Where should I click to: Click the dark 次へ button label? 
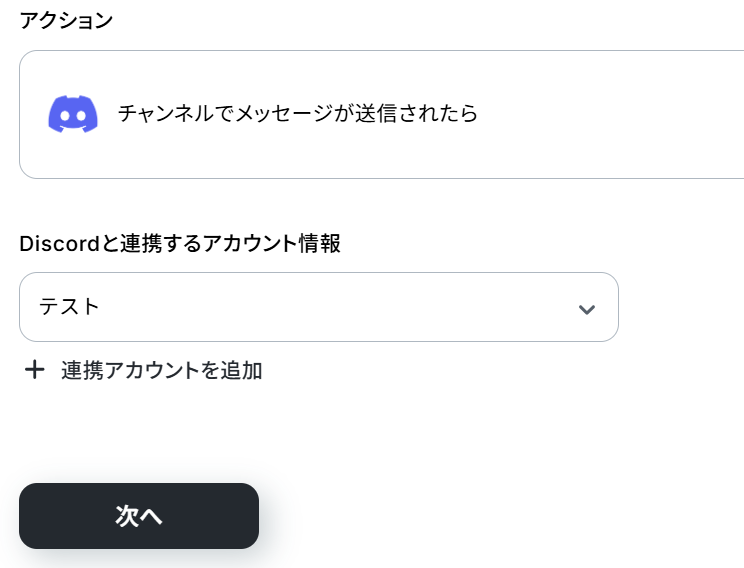tap(139, 516)
